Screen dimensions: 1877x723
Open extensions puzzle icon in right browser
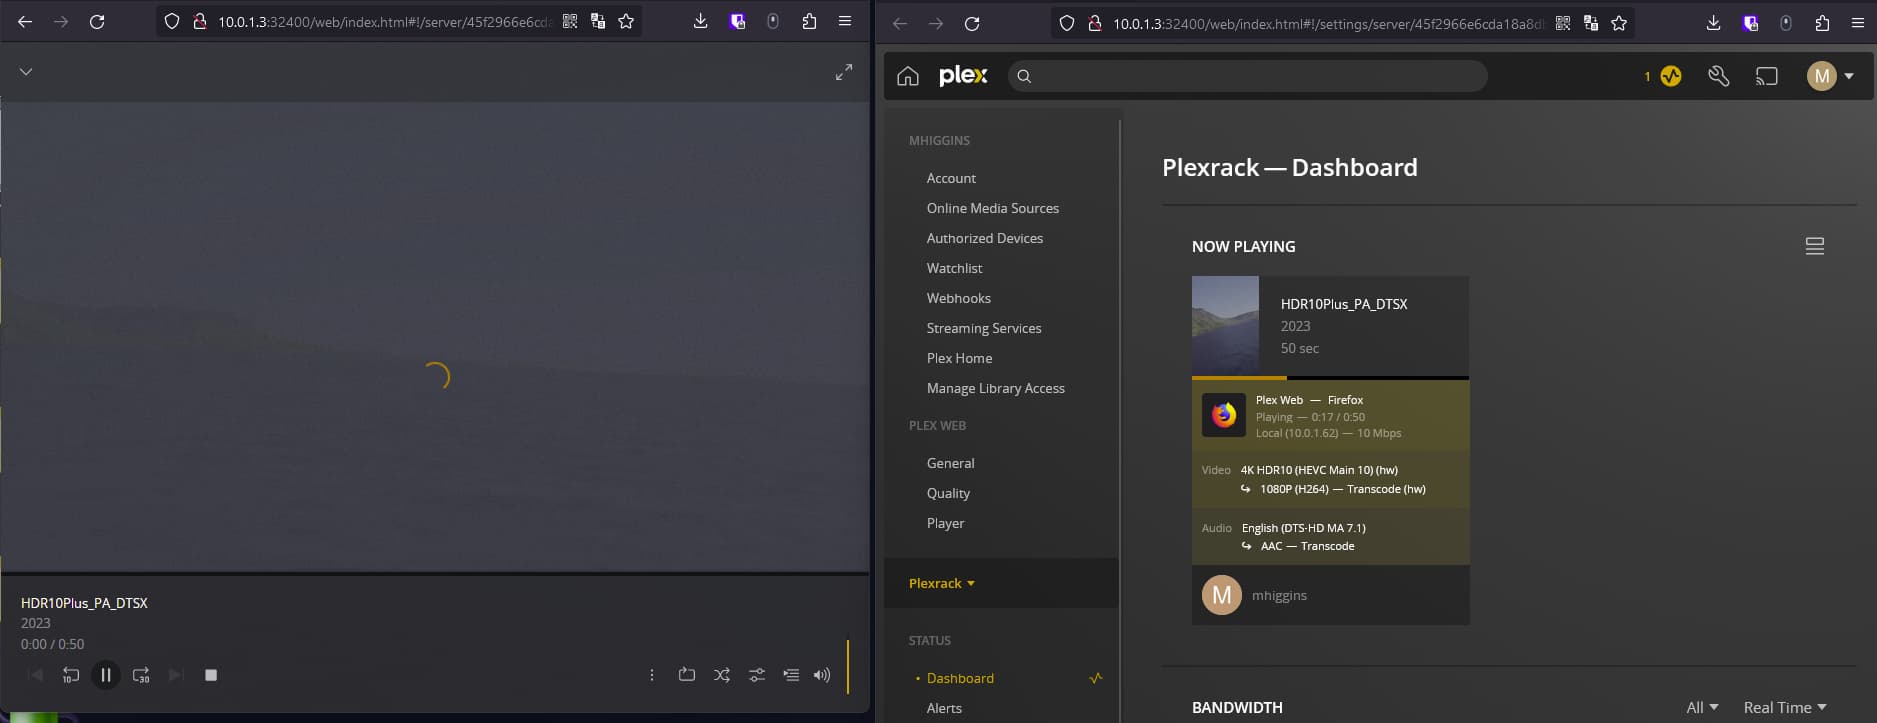[1822, 23]
